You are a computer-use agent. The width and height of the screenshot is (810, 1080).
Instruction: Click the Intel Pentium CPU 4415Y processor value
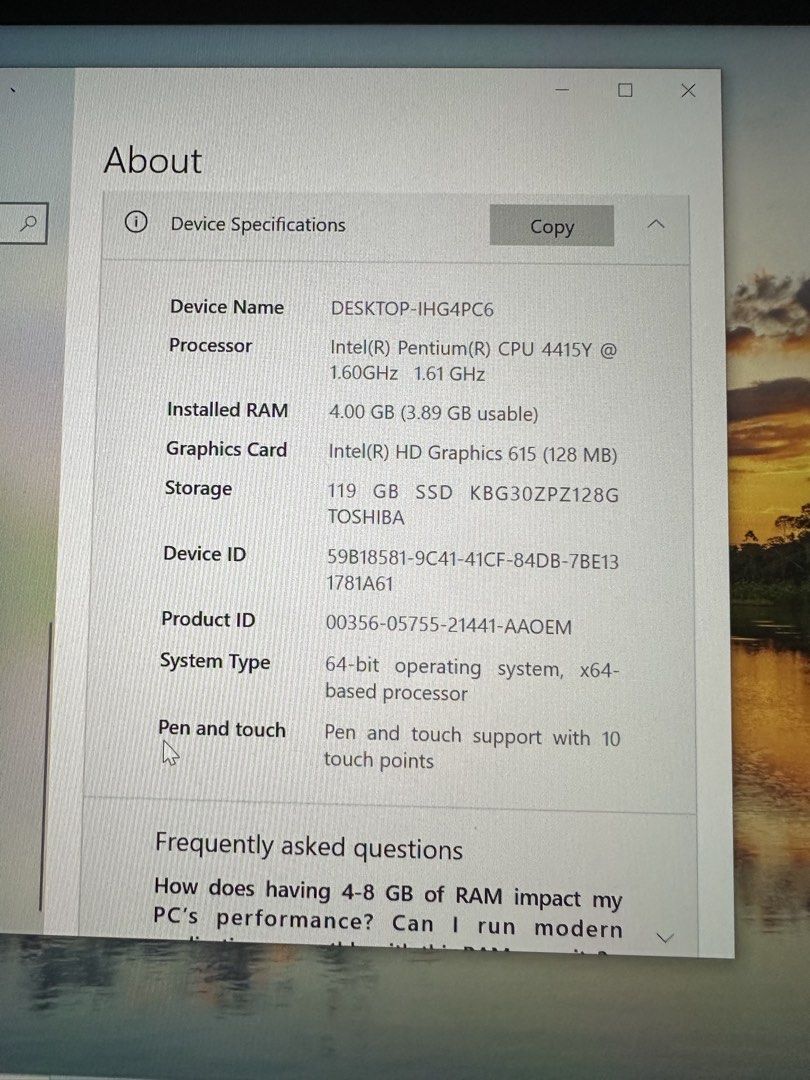coord(473,361)
